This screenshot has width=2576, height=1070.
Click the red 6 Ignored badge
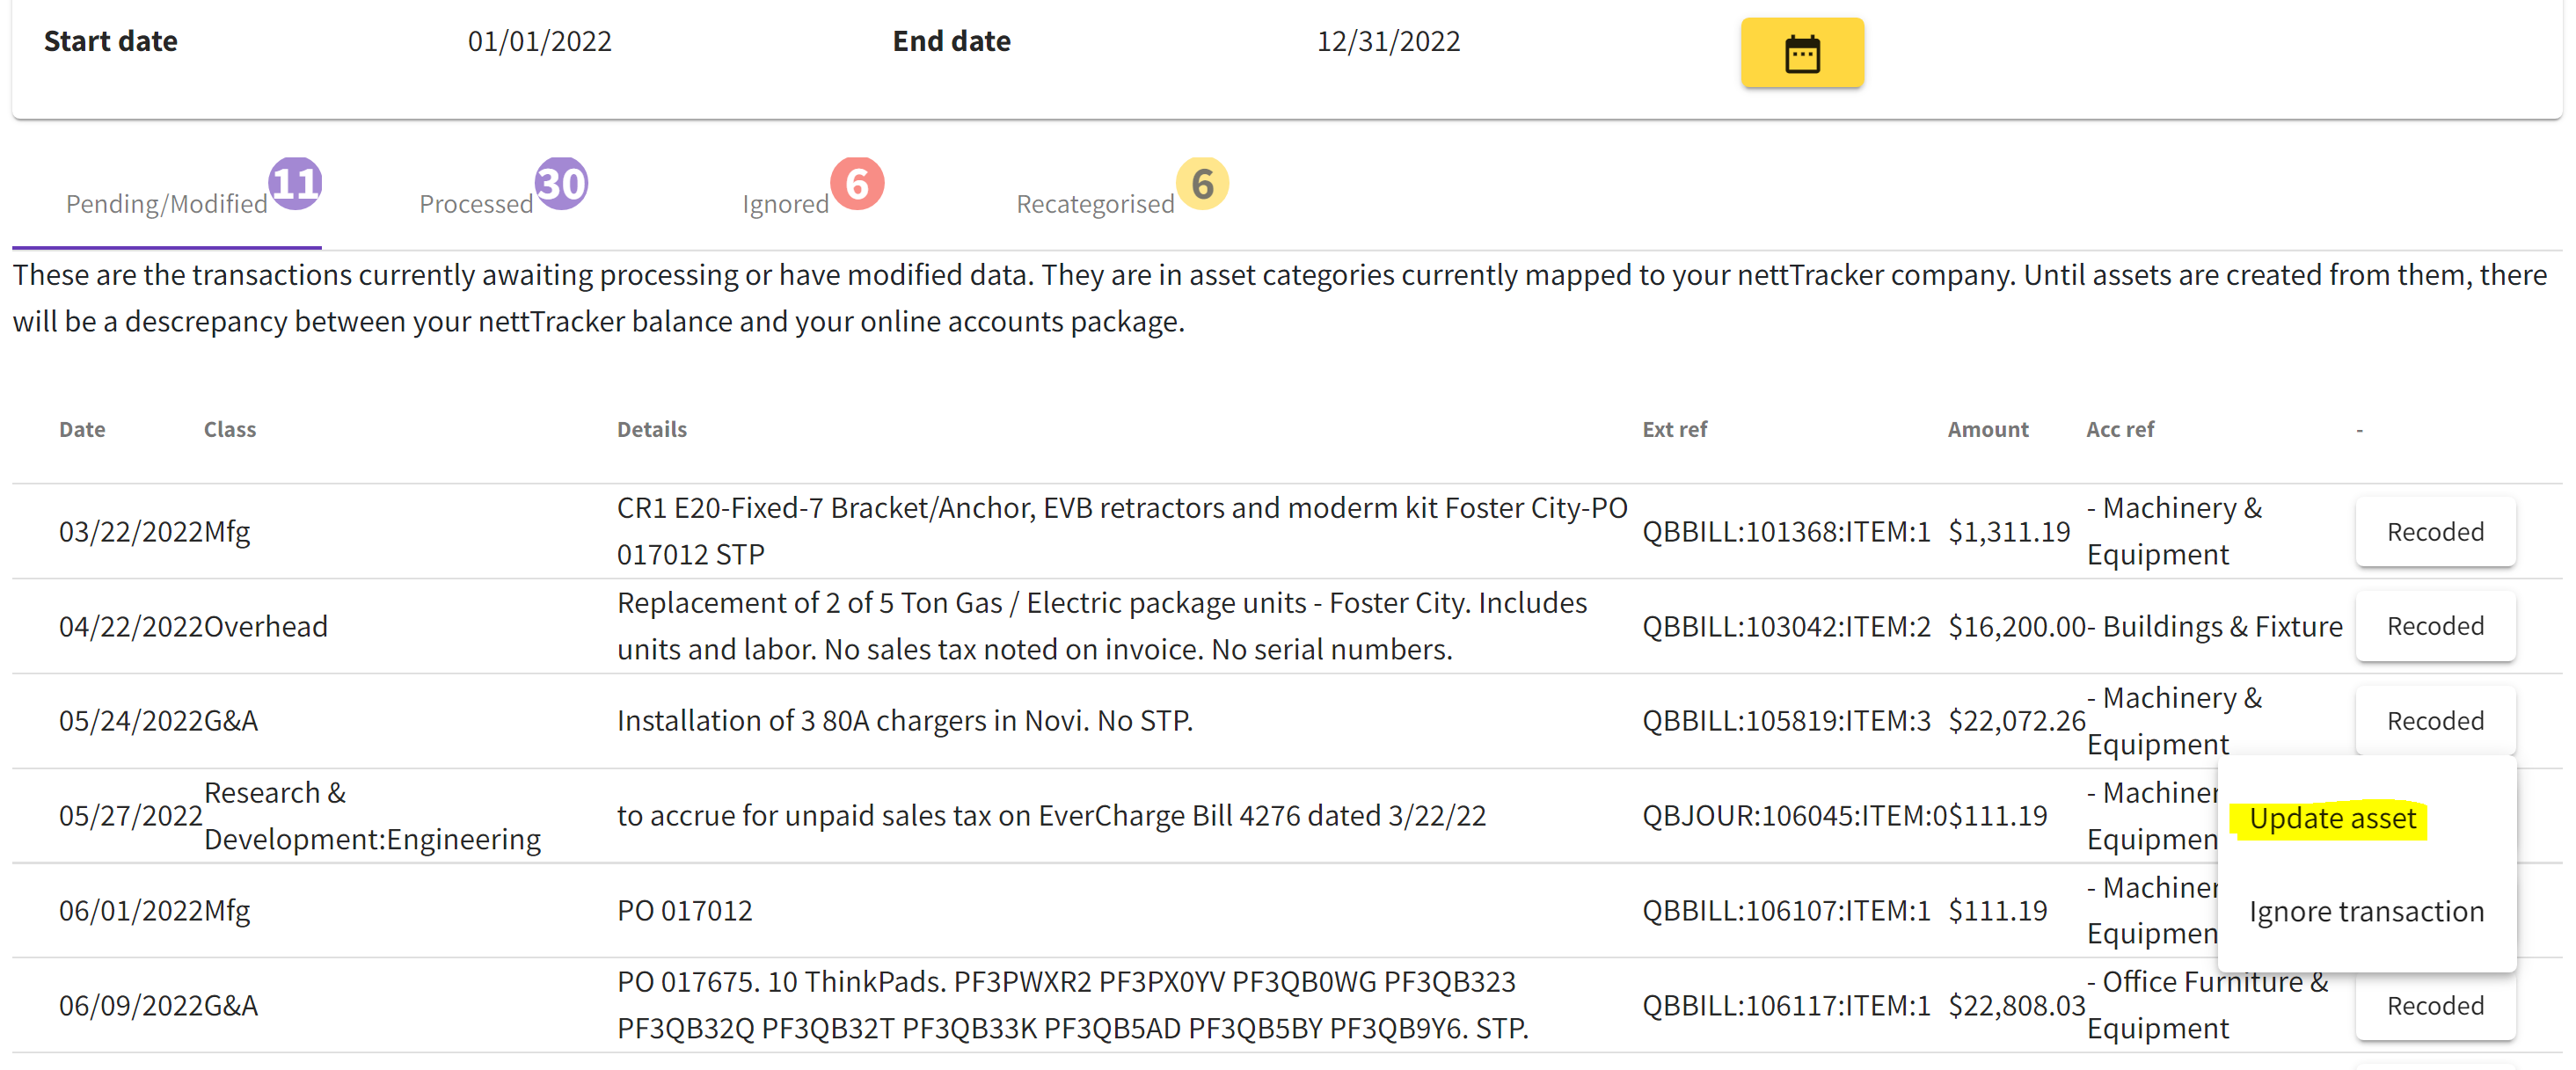point(857,184)
